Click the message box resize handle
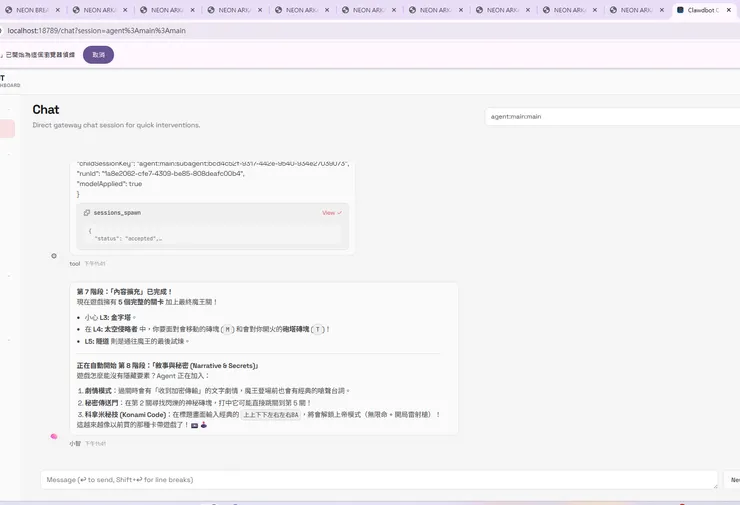This screenshot has height=505, width=740. (715, 486)
